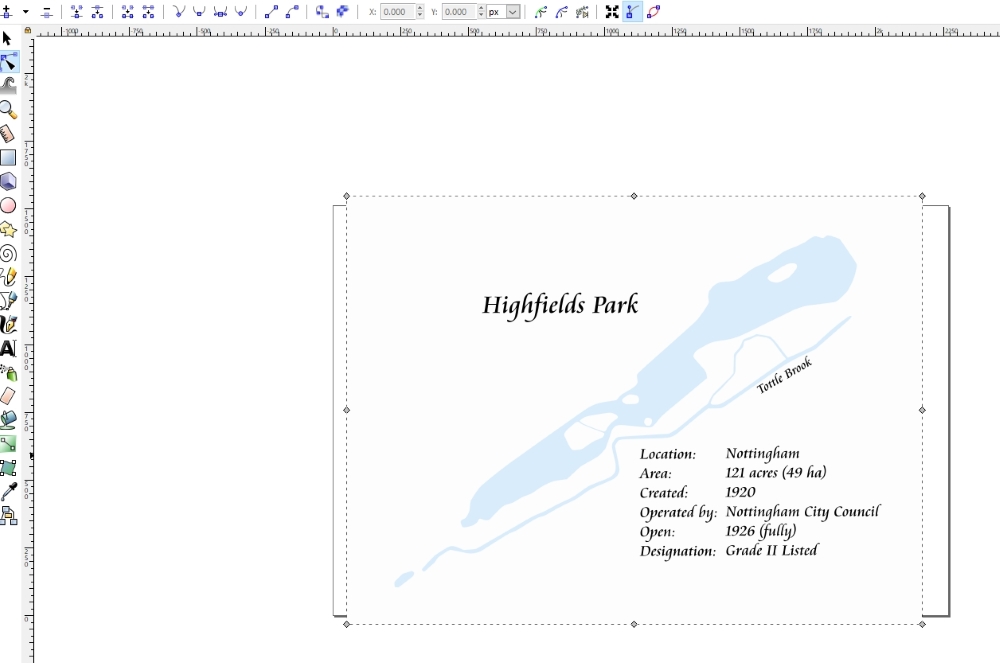1000x663 pixels.
Task: Make selected segments curves
Action: (x=292, y=11)
